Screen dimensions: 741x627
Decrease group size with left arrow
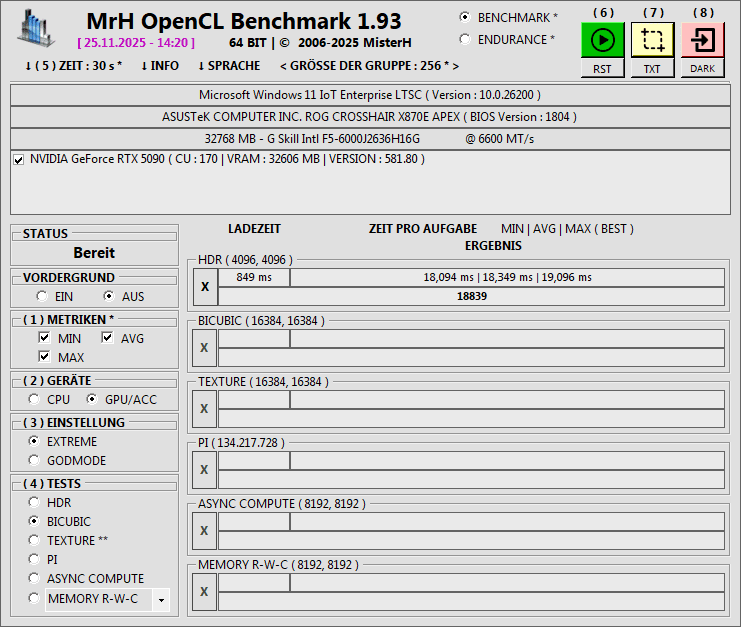[x=283, y=66]
